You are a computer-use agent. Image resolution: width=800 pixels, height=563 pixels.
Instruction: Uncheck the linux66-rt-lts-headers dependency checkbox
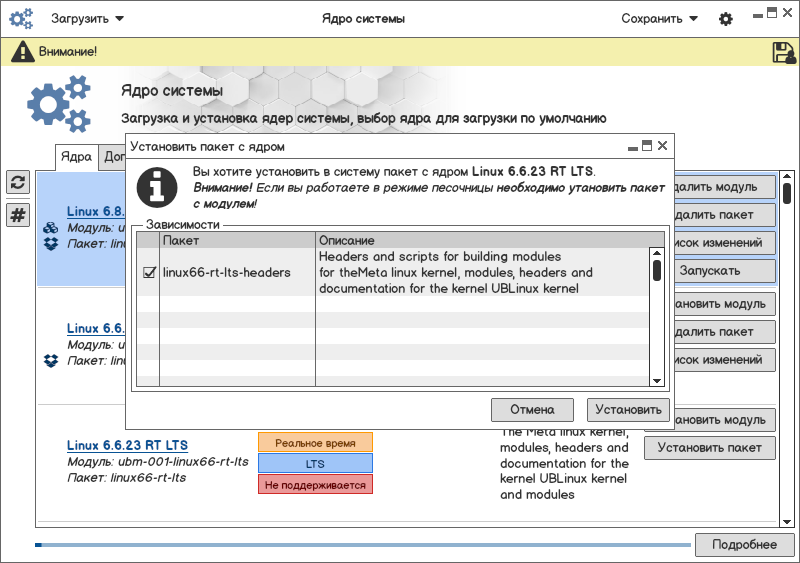coord(149,273)
